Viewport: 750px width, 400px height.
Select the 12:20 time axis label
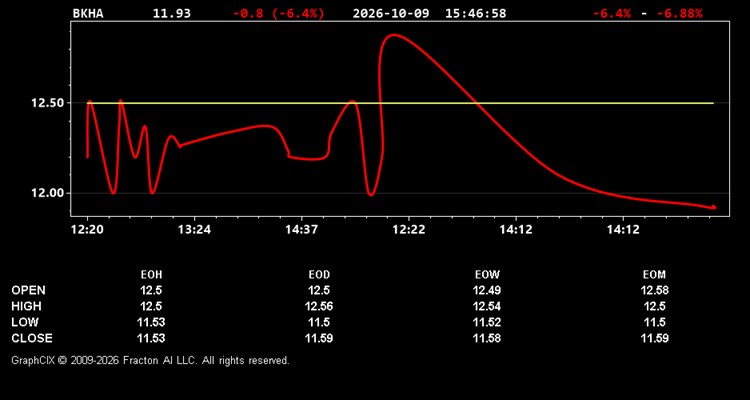[x=88, y=230]
